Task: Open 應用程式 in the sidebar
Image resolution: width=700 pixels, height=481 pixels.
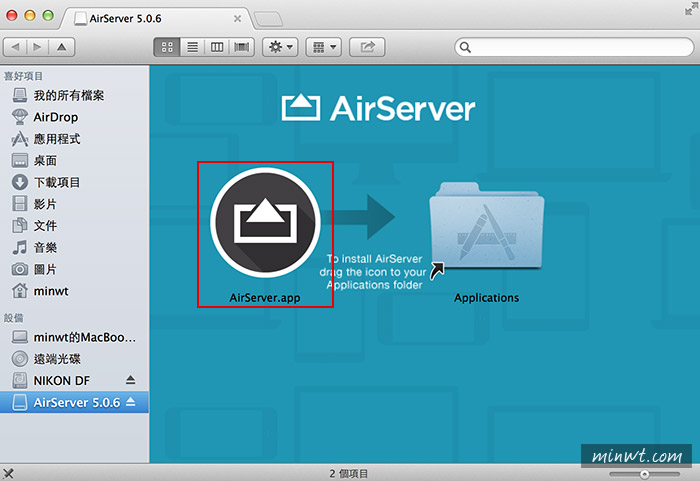Action: [x=75, y=139]
